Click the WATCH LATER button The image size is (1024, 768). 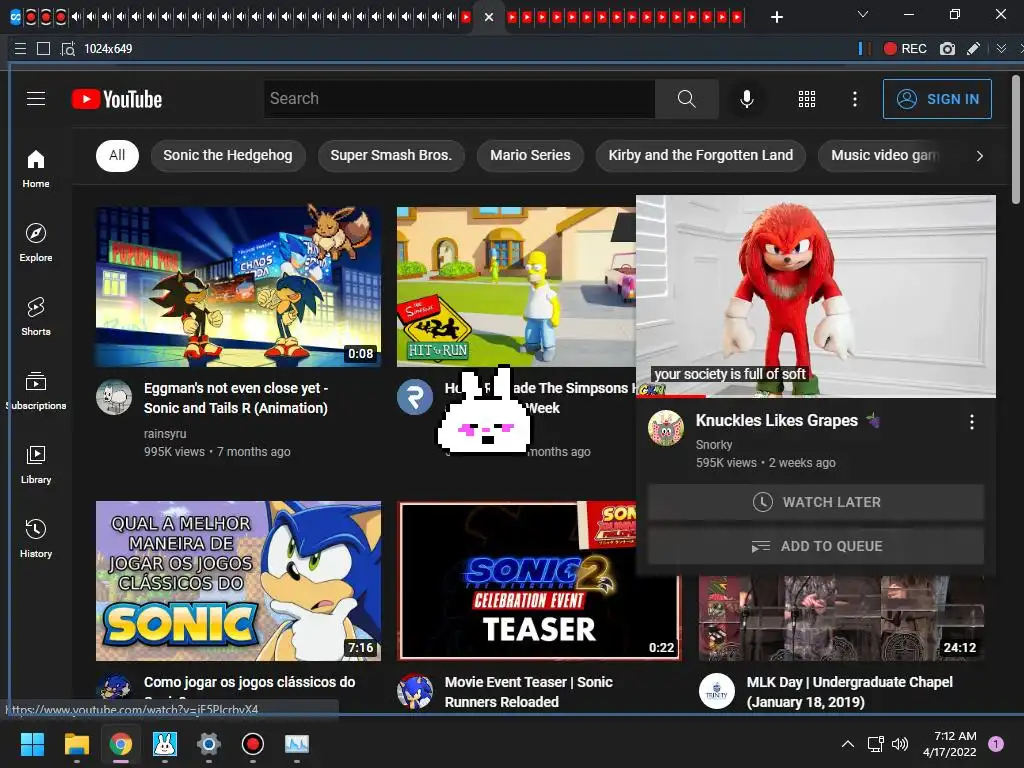[x=816, y=502]
